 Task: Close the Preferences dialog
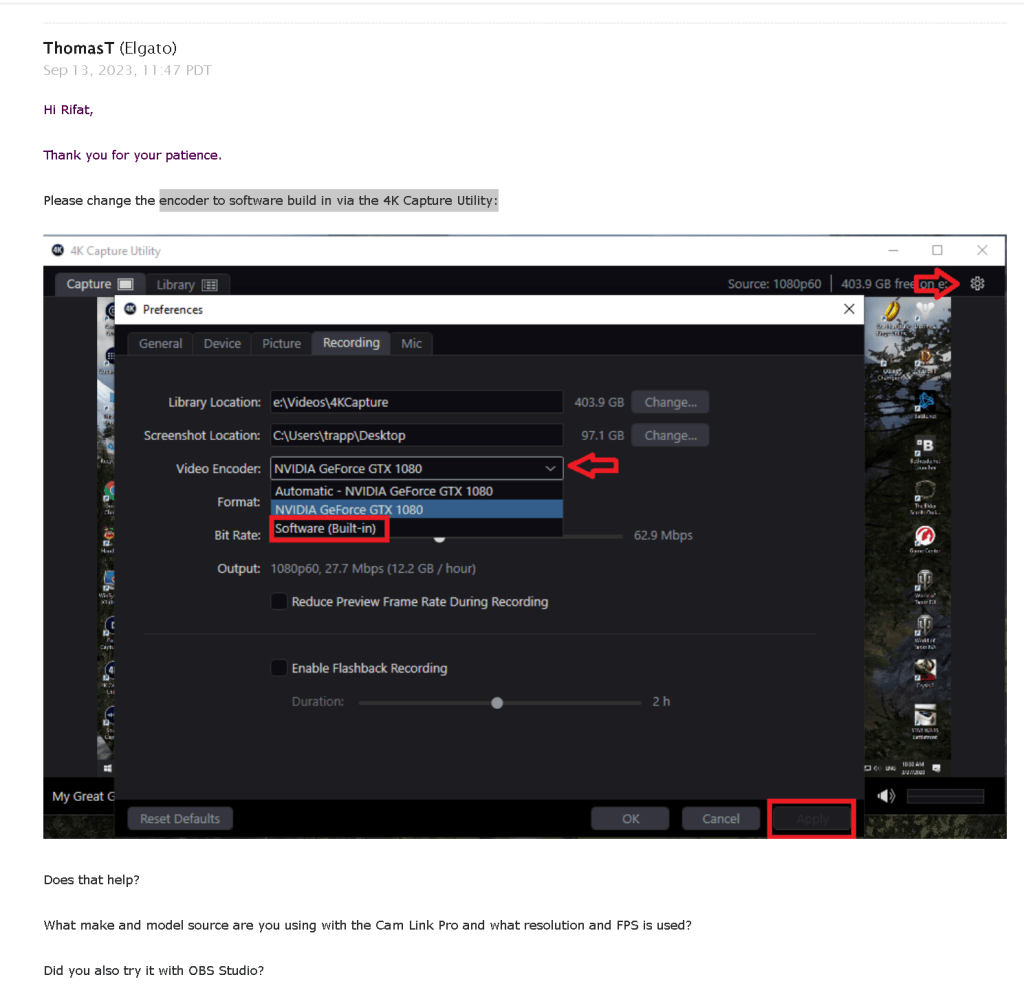tap(848, 309)
